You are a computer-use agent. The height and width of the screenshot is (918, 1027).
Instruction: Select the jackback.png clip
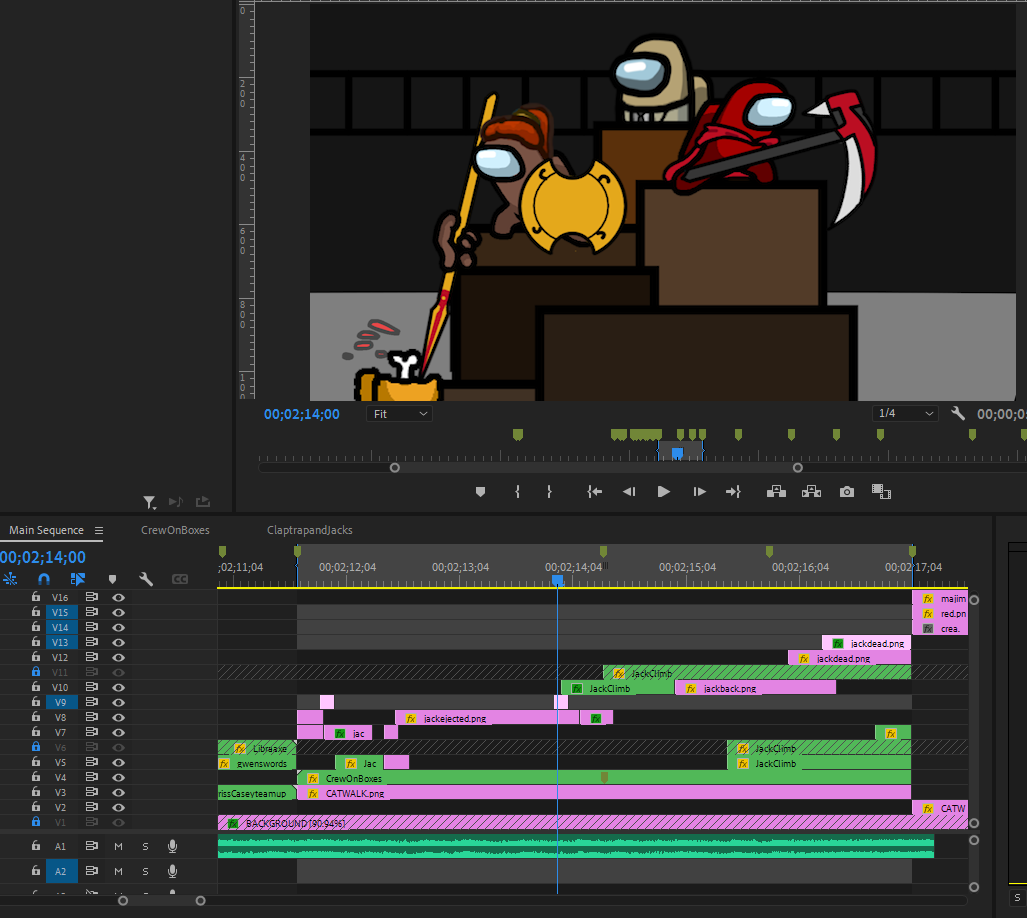click(755, 688)
